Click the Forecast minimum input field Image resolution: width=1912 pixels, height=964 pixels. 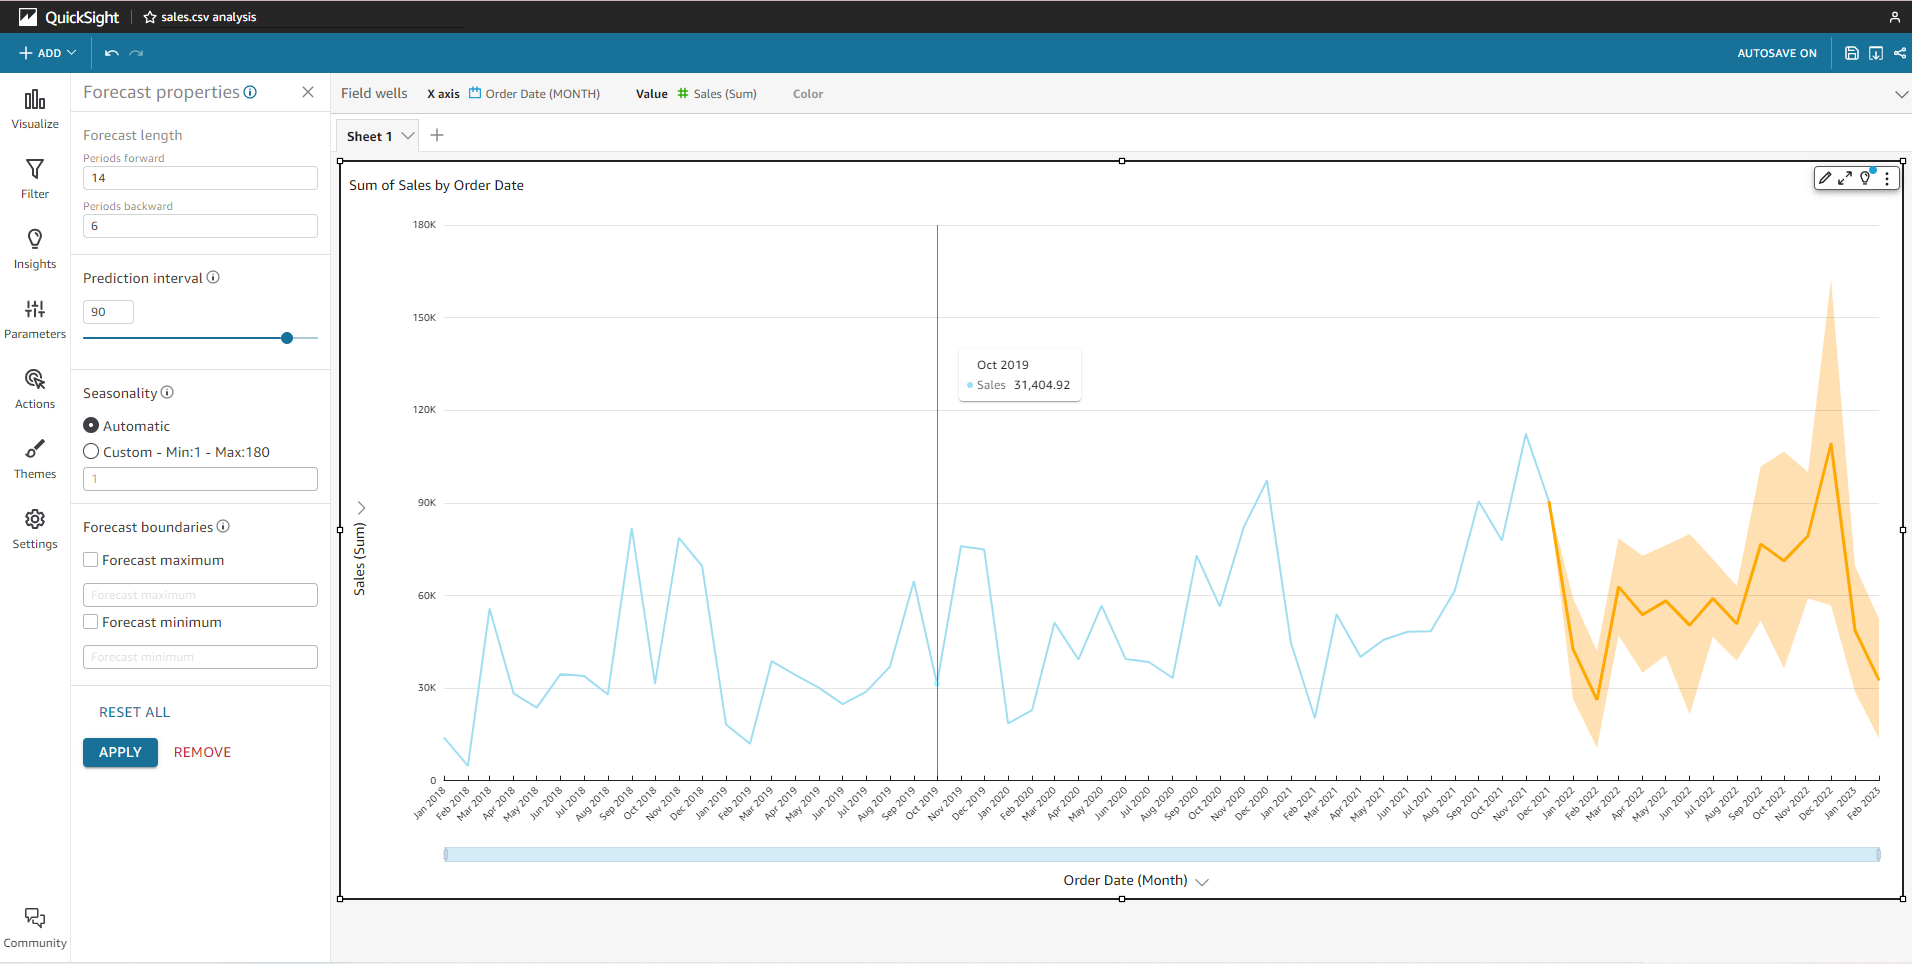[x=200, y=657]
